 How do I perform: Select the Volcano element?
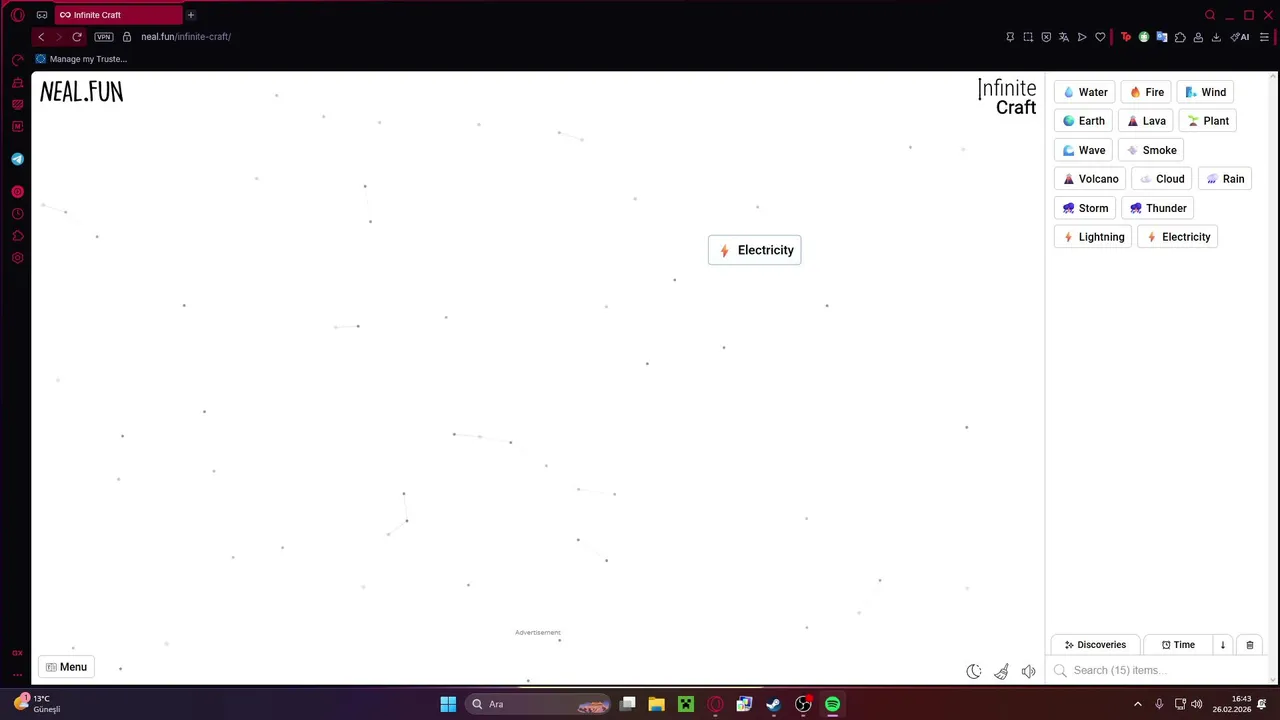click(x=1090, y=179)
